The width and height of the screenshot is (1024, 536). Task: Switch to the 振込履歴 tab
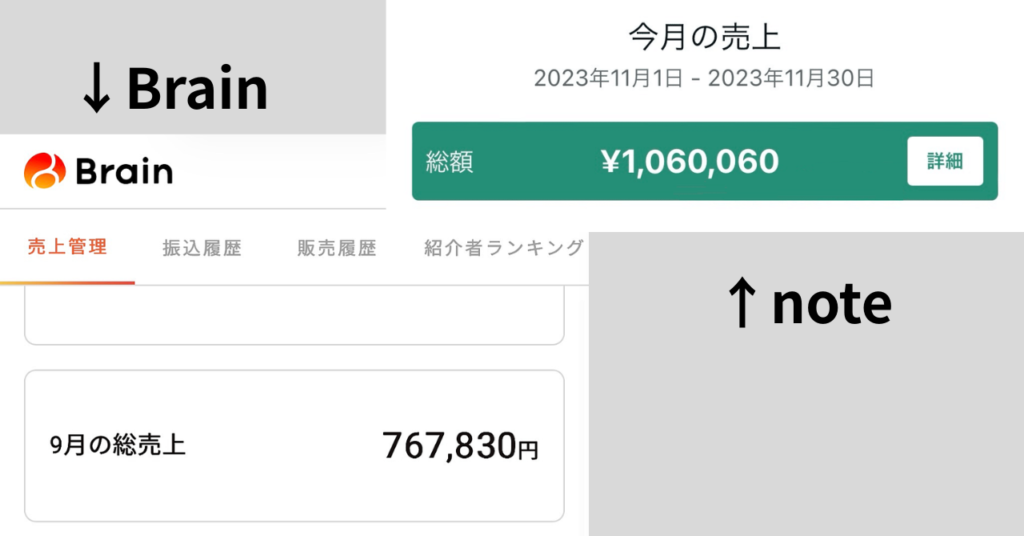click(202, 249)
